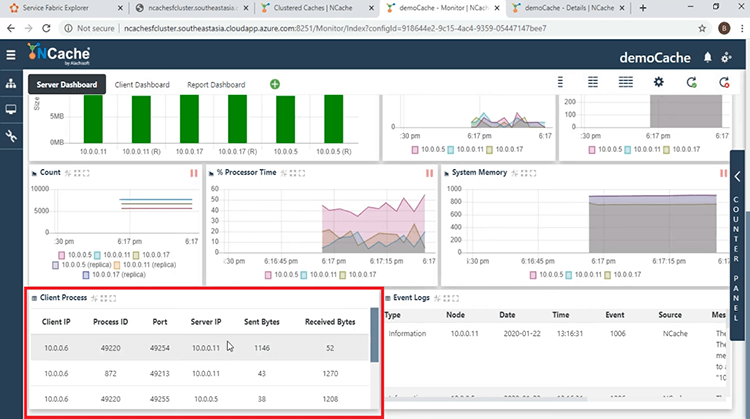Click the Client Process table scrollbar
Screen dimensions: 750x419
click(x=374, y=335)
